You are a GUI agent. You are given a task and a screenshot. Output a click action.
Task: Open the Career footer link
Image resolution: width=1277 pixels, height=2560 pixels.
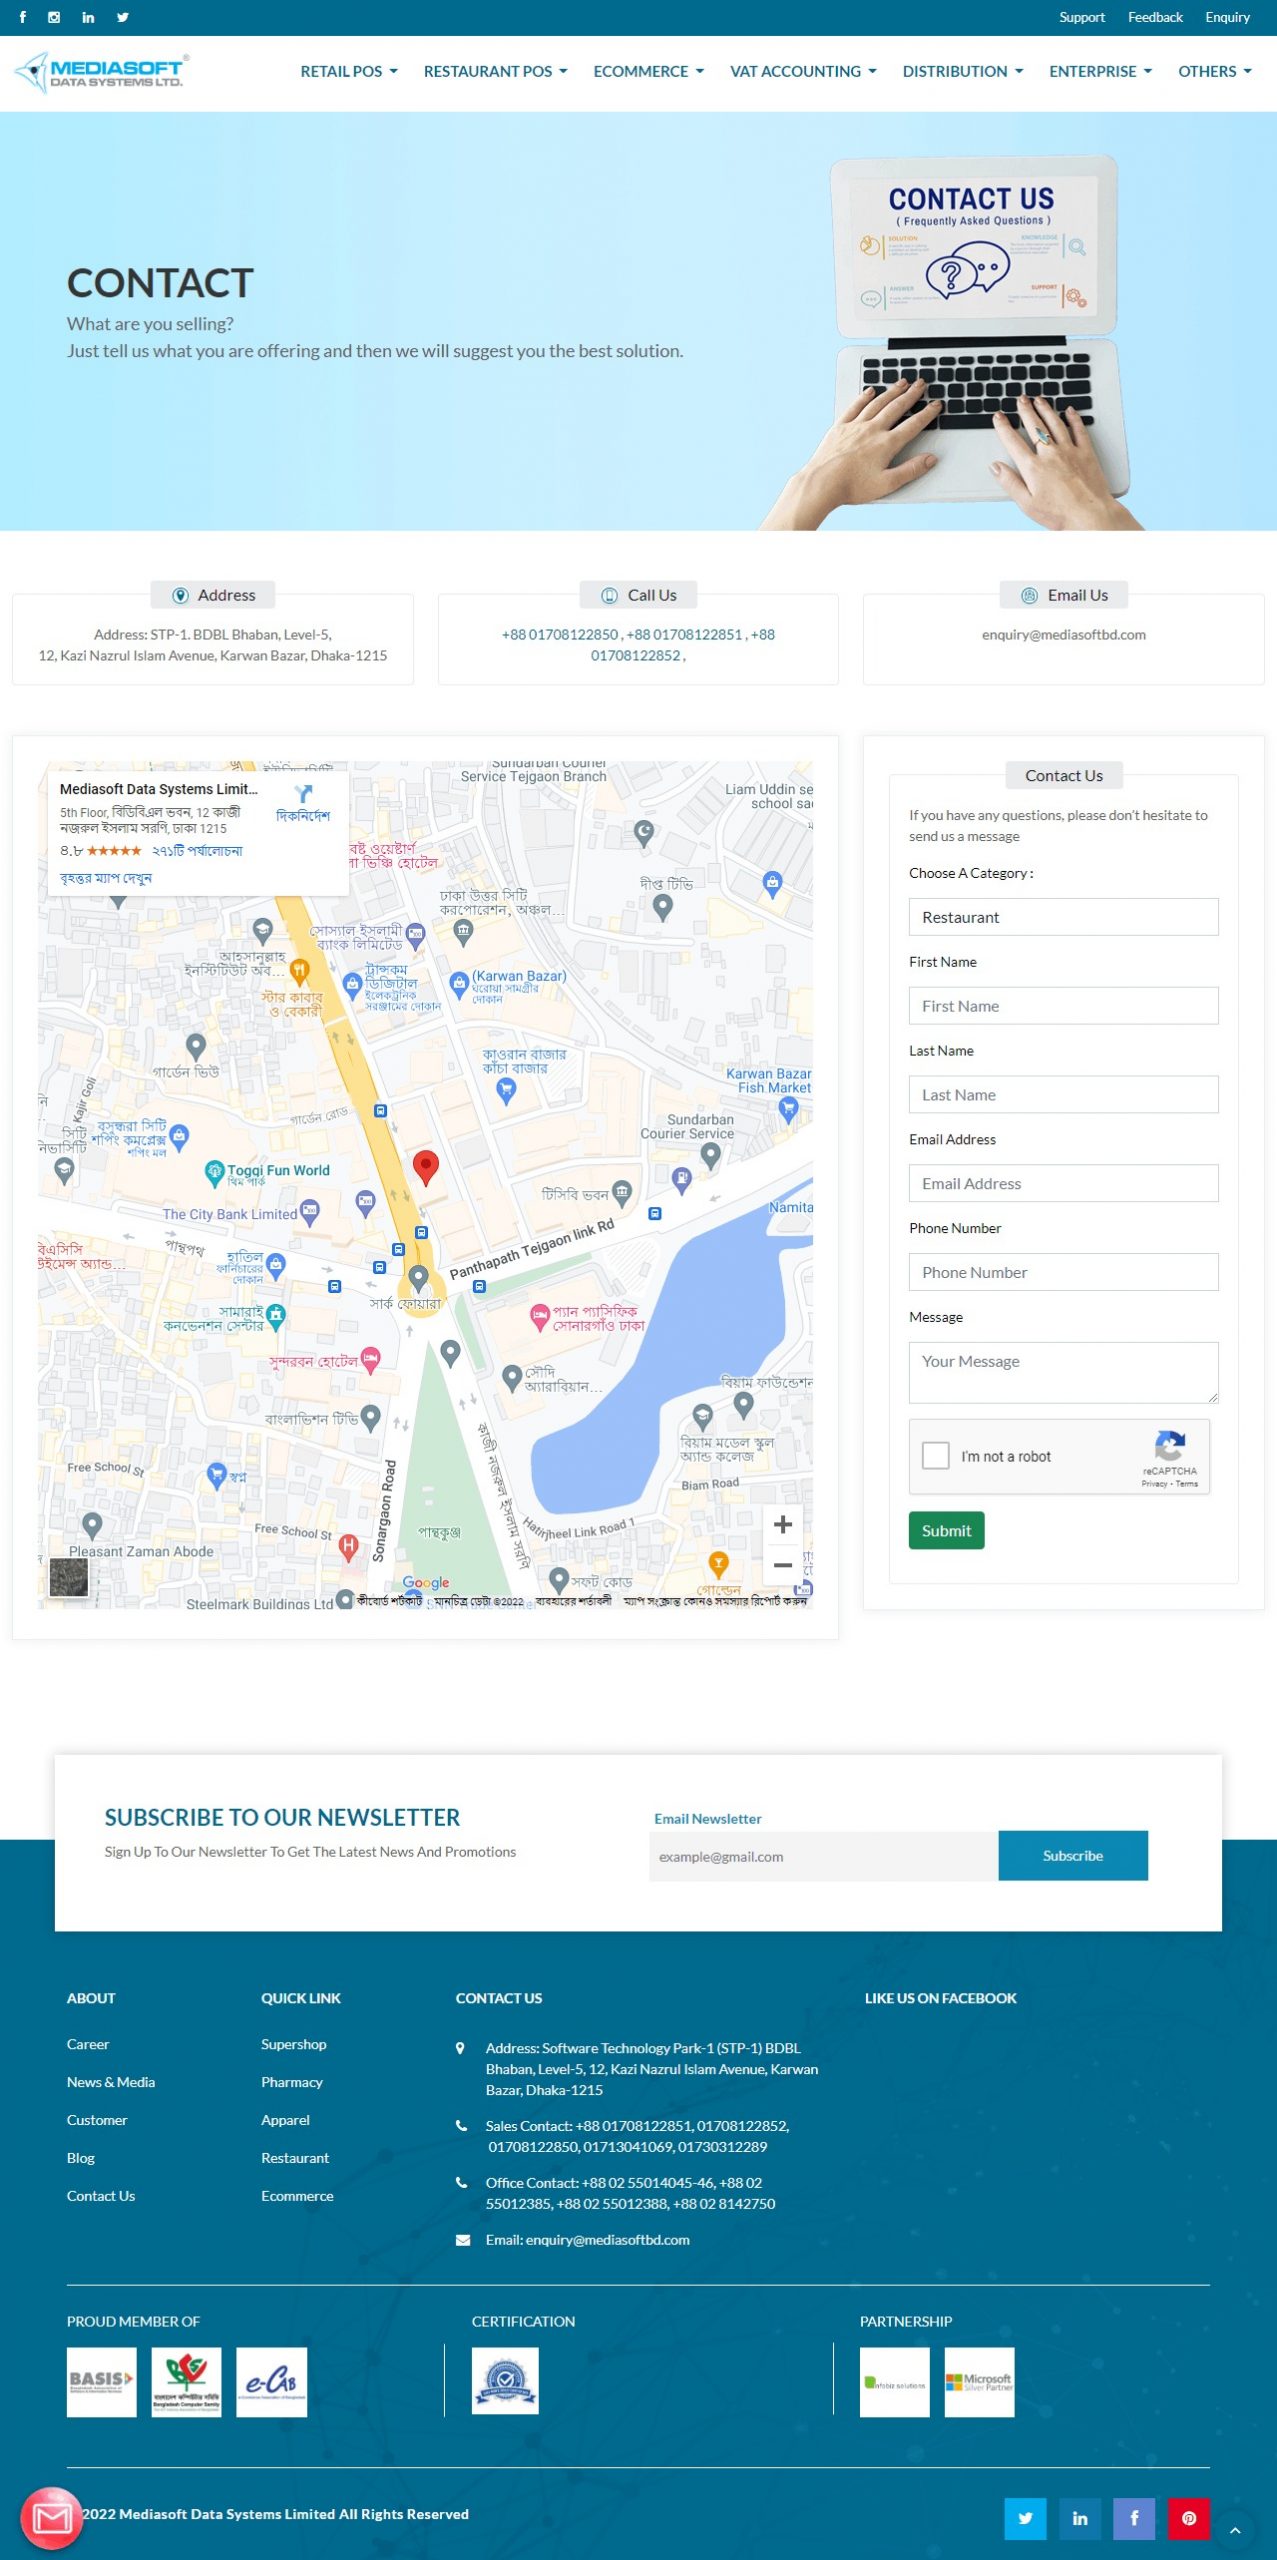(x=88, y=2044)
